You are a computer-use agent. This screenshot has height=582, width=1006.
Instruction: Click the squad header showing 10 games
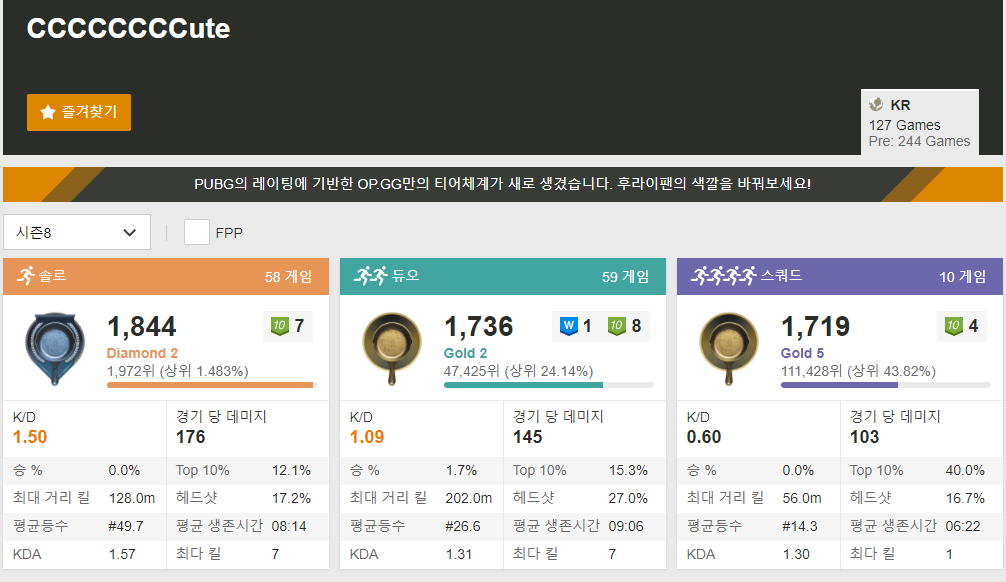[x=840, y=277]
